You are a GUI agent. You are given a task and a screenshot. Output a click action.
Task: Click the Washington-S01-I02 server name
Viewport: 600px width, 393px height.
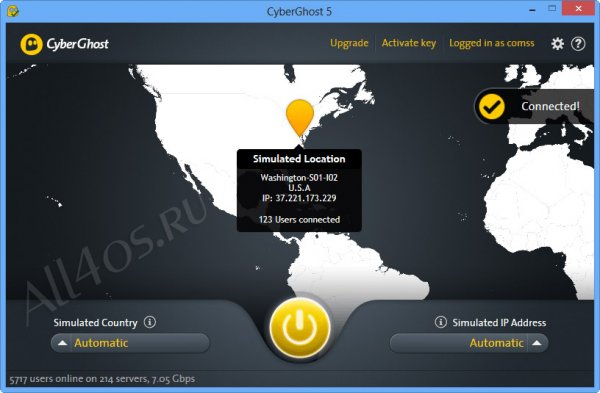point(299,178)
